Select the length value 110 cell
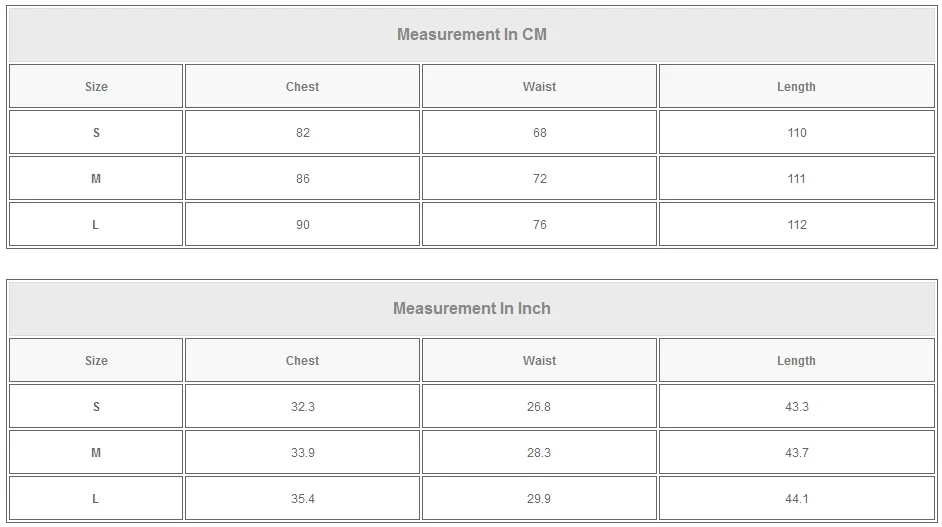 [796, 133]
